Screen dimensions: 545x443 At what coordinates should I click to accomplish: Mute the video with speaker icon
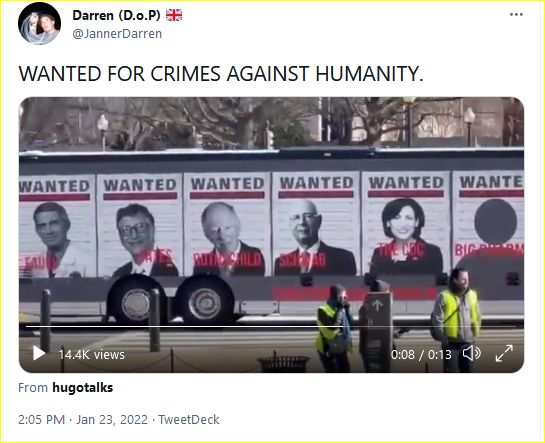point(472,354)
